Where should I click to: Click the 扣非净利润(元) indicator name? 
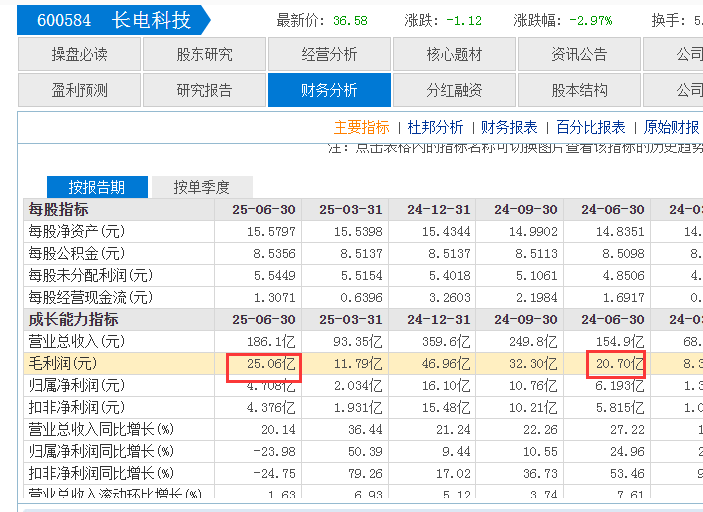[77, 407]
